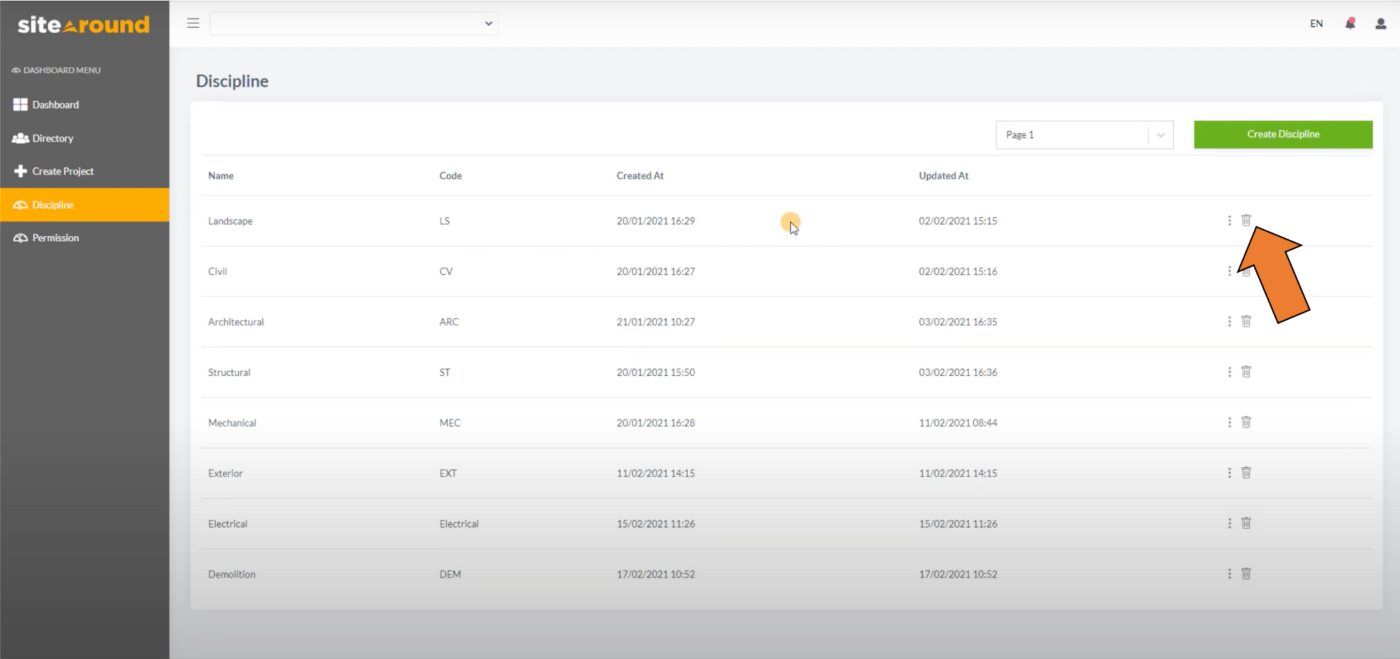Delete the Landscape discipline via trash icon
Screen dimensions: 1400x659
(1246, 220)
